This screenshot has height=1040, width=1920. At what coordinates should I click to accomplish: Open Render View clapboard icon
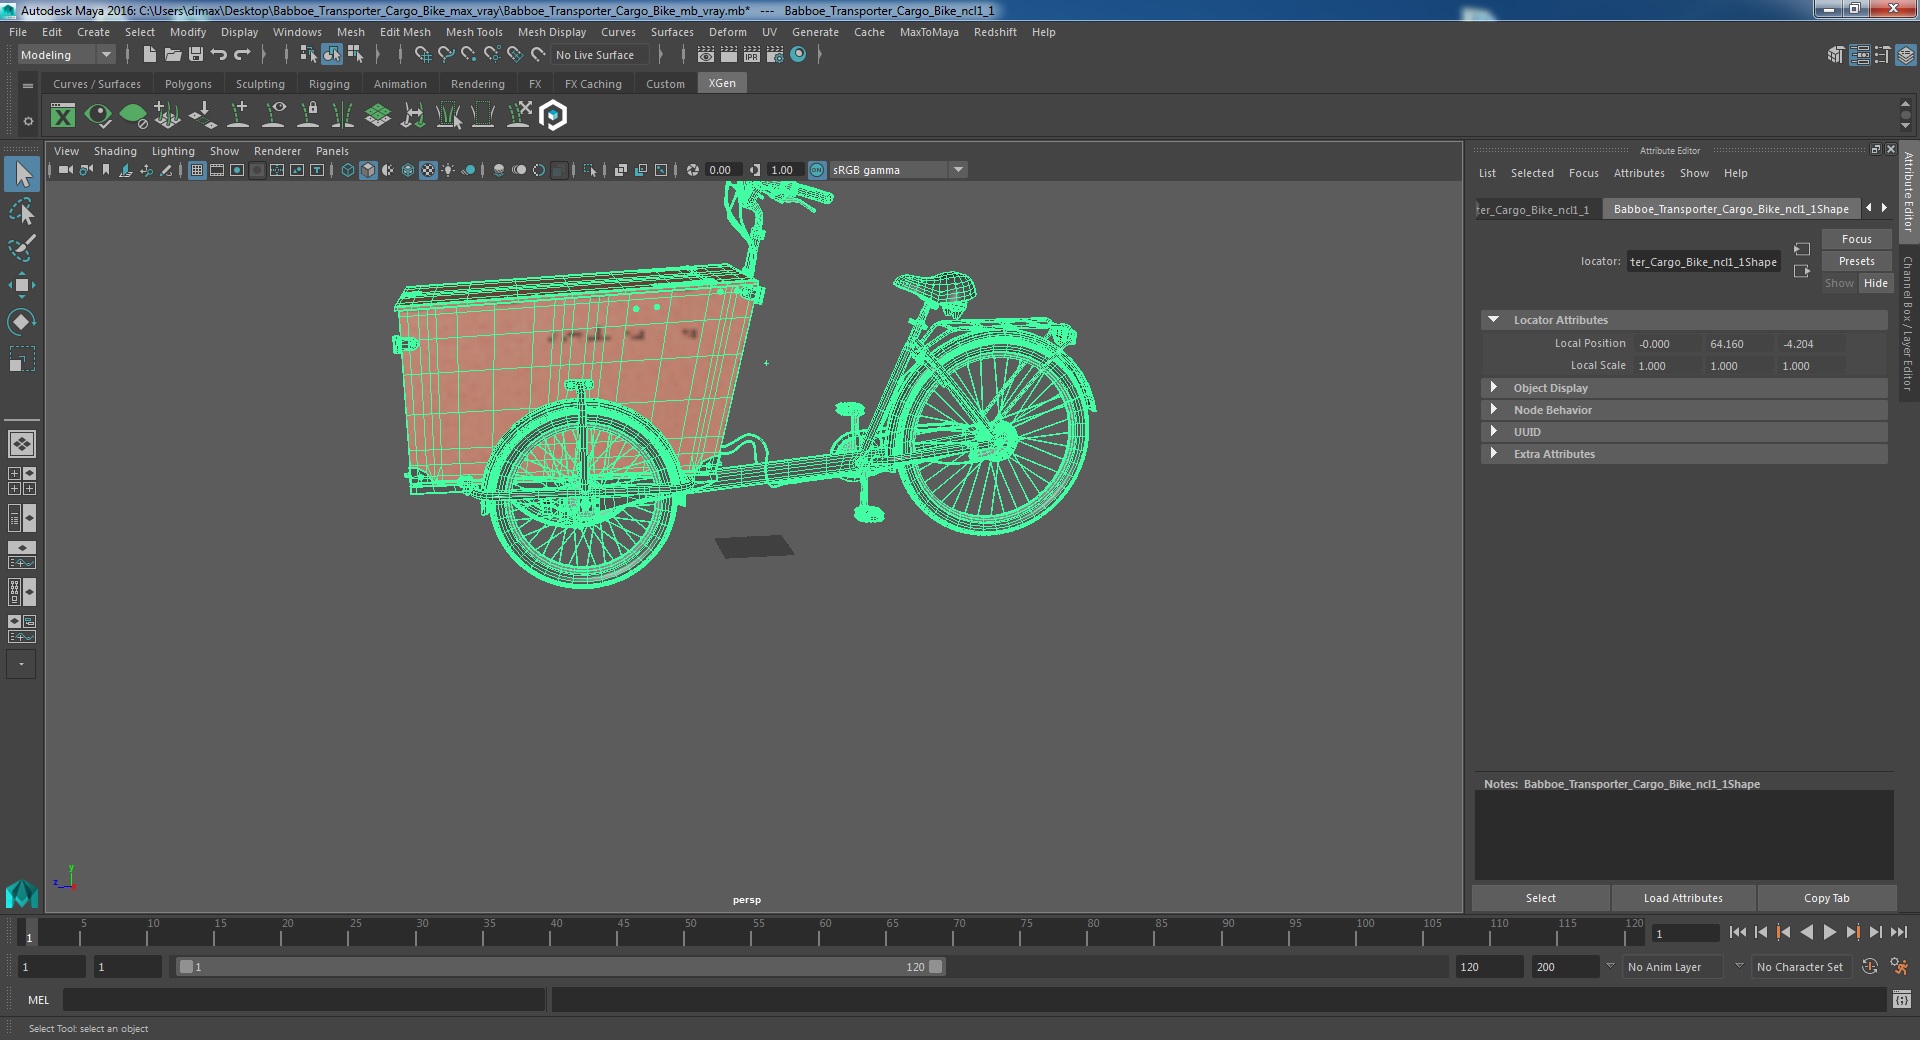click(706, 55)
